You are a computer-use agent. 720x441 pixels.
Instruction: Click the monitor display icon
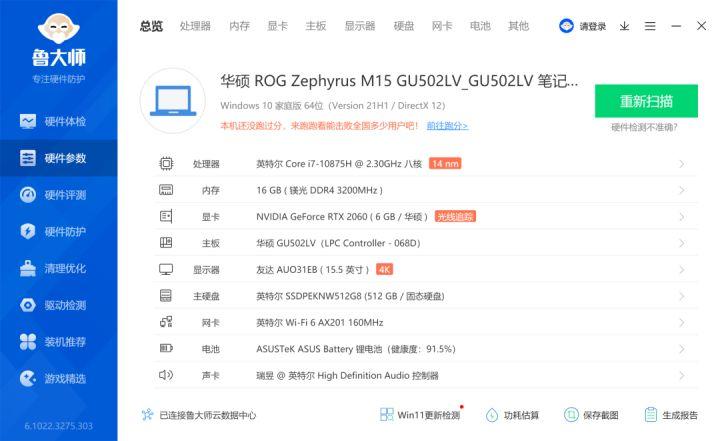pos(166,269)
